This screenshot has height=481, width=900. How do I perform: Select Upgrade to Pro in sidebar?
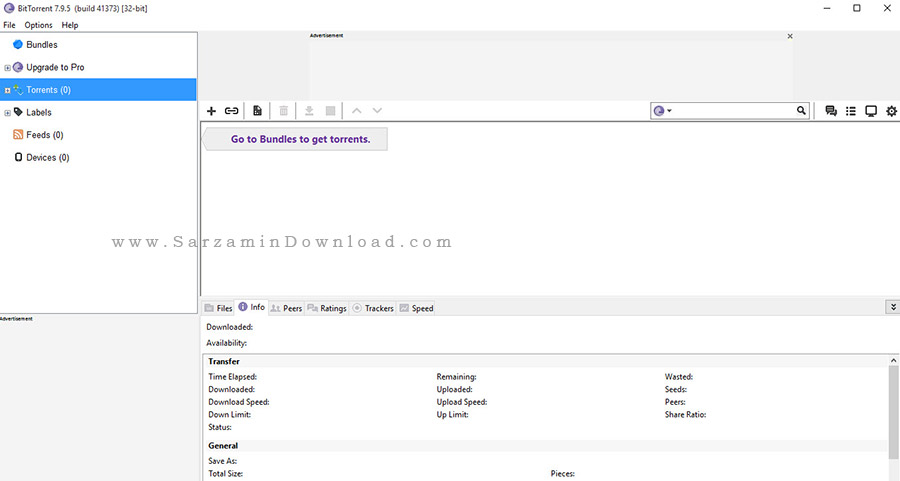[x=55, y=67]
